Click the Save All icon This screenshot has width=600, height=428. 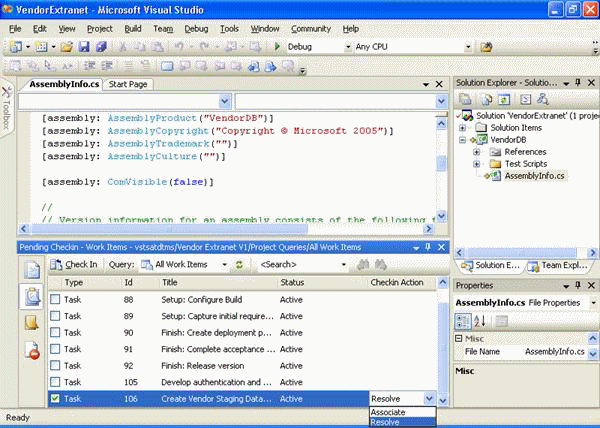click(x=101, y=47)
